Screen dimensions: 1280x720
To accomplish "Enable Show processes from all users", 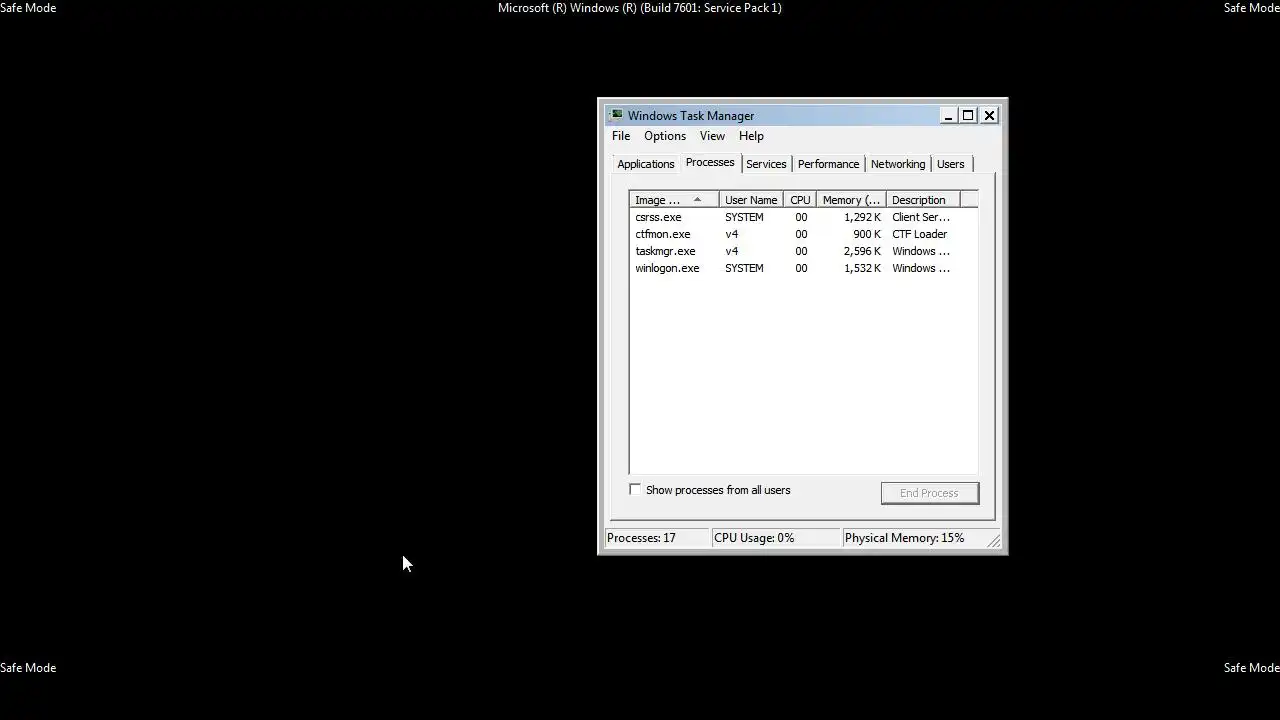I will [x=635, y=489].
